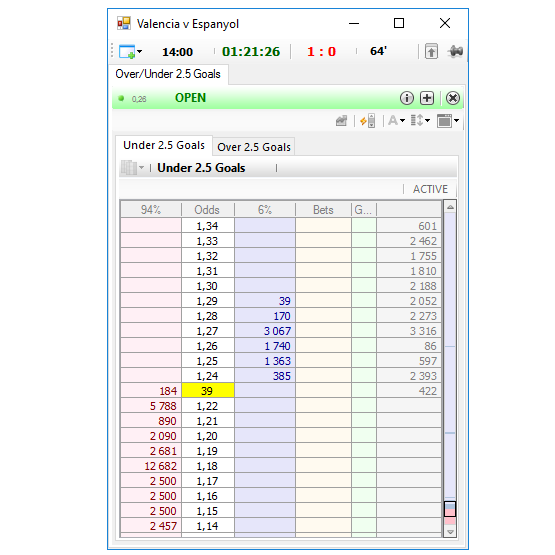Click the round X icon in OPEN bar
555x555 pixels.
[x=453, y=98]
